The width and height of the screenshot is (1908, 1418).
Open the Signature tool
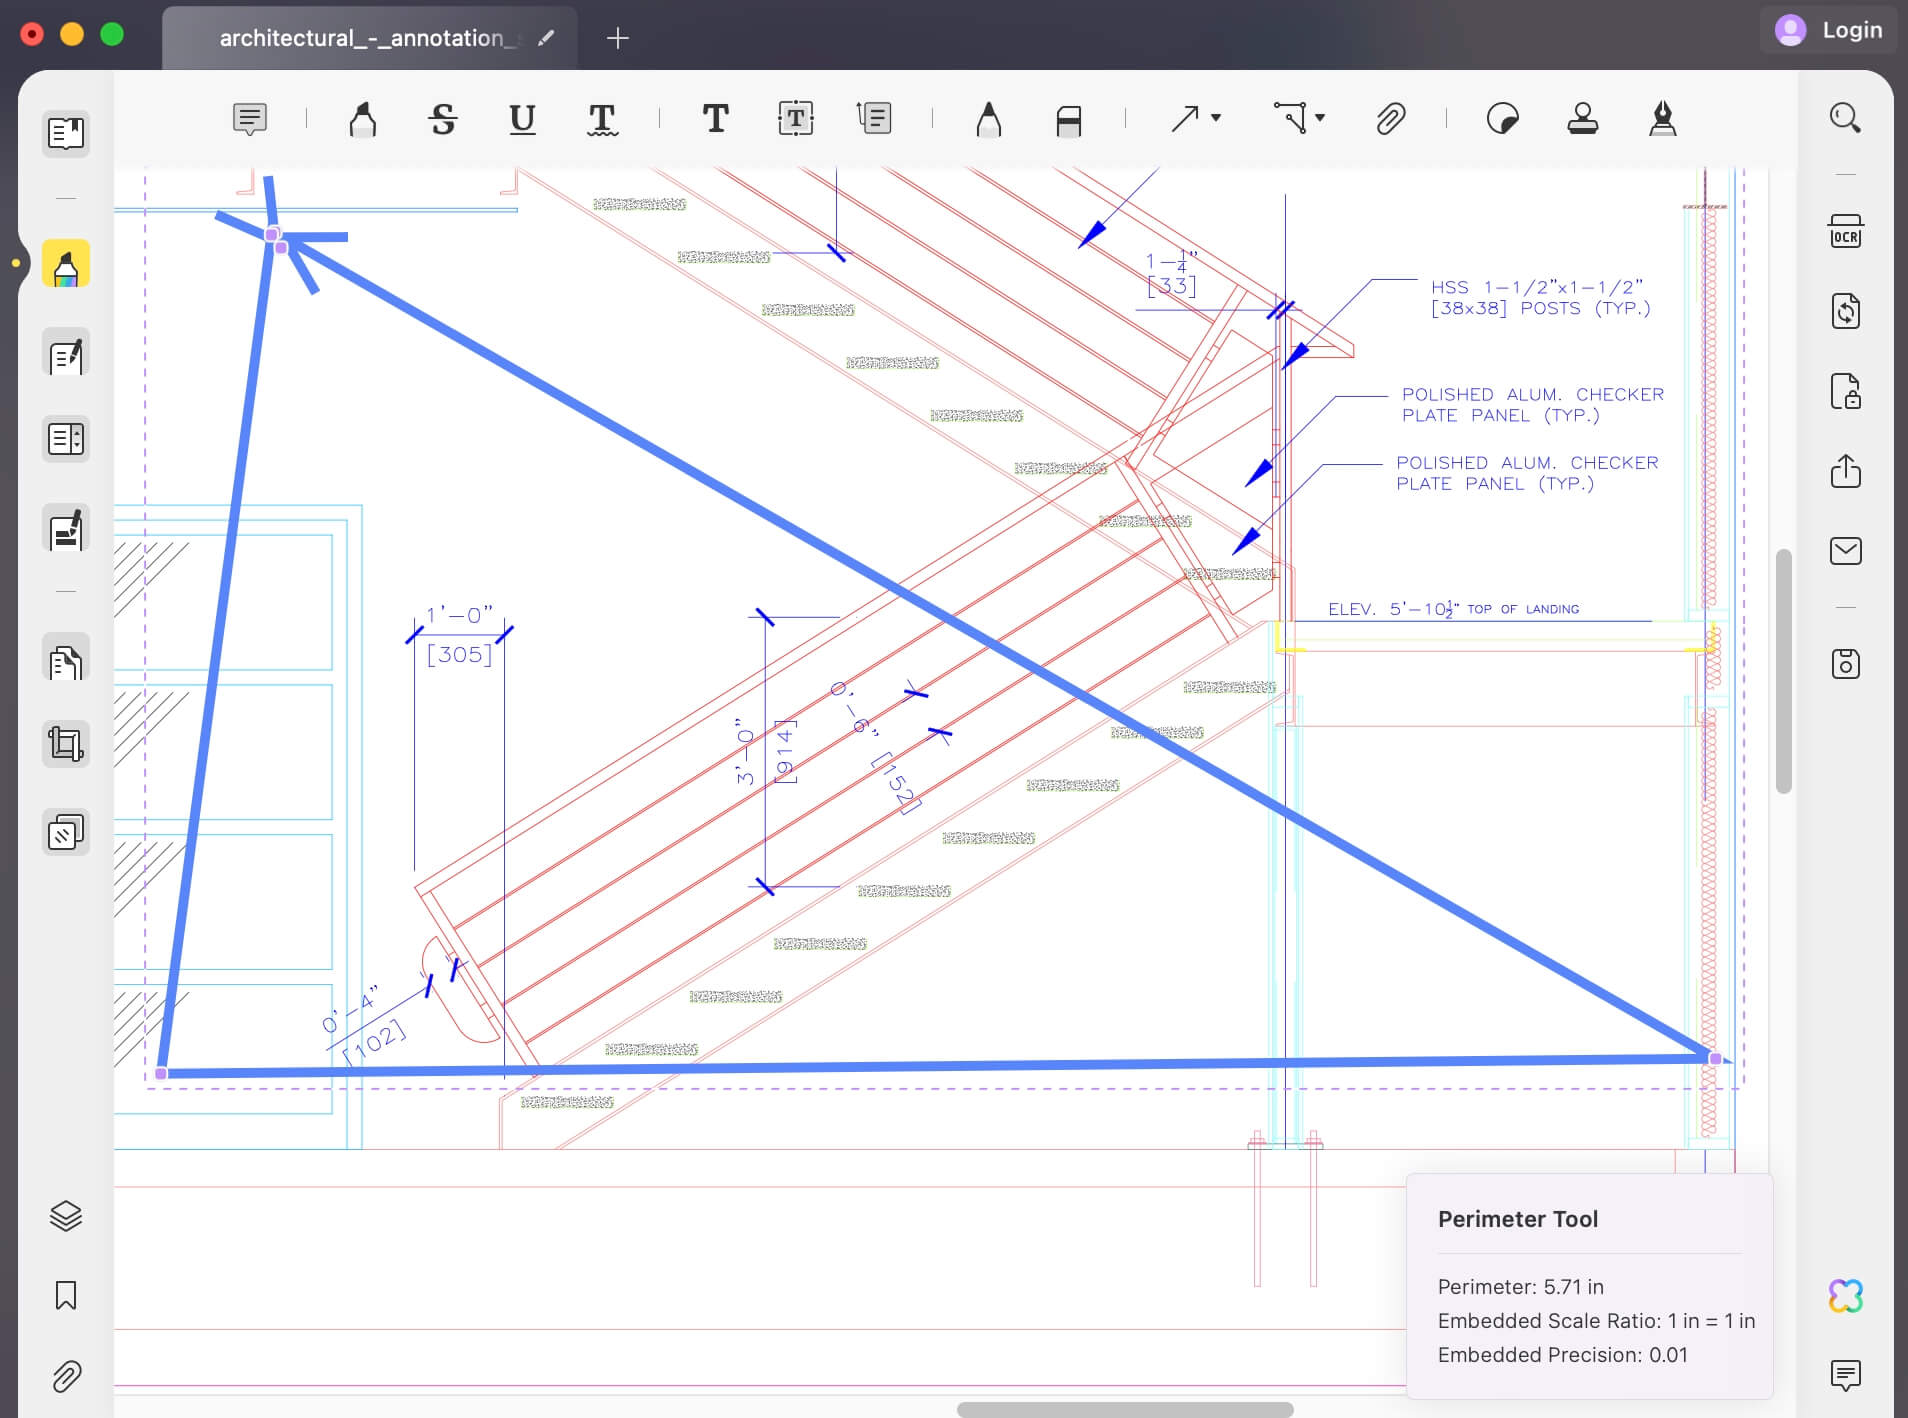coord(1662,119)
